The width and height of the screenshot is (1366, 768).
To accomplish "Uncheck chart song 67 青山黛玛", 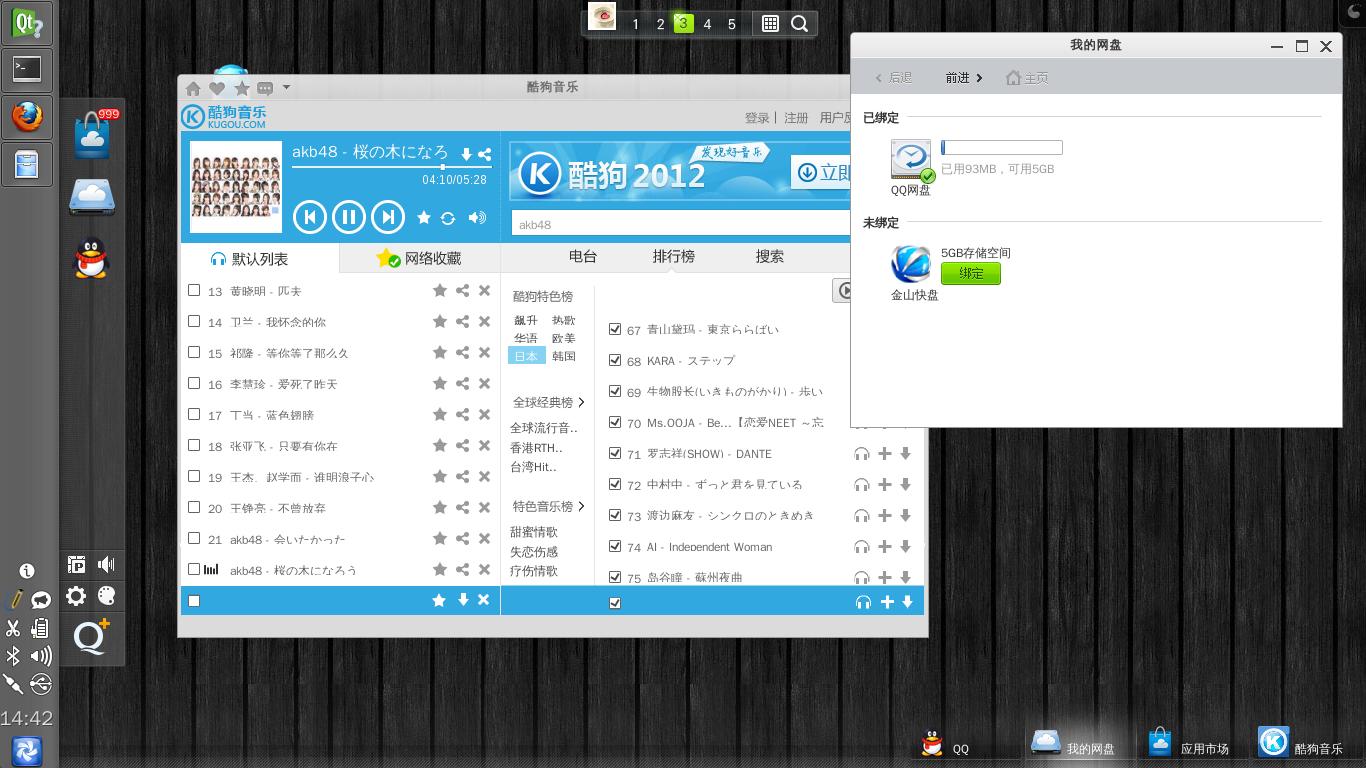I will (615, 329).
